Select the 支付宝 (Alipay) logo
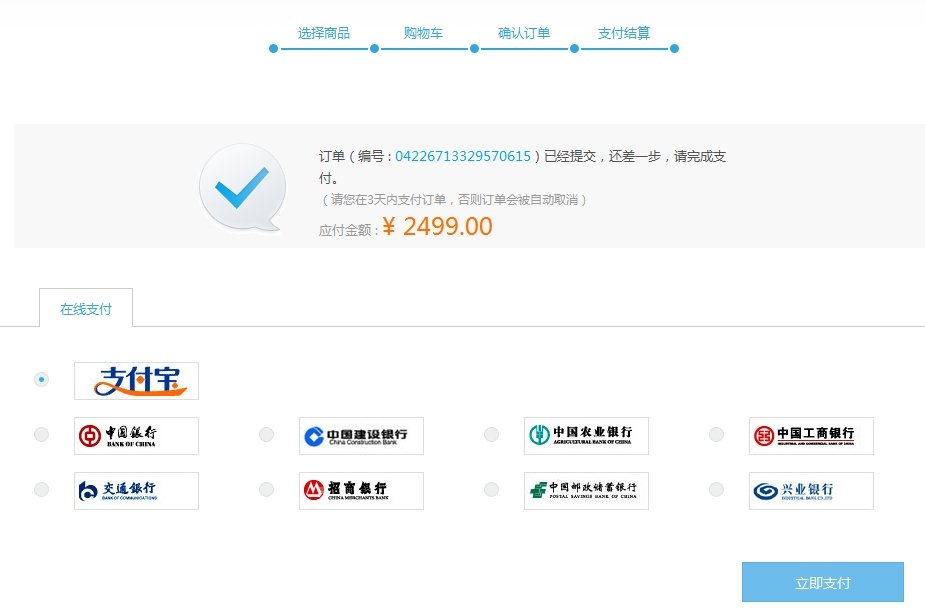Image resolution: width=925 pixels, height=608 pixels. coord(136,381)
